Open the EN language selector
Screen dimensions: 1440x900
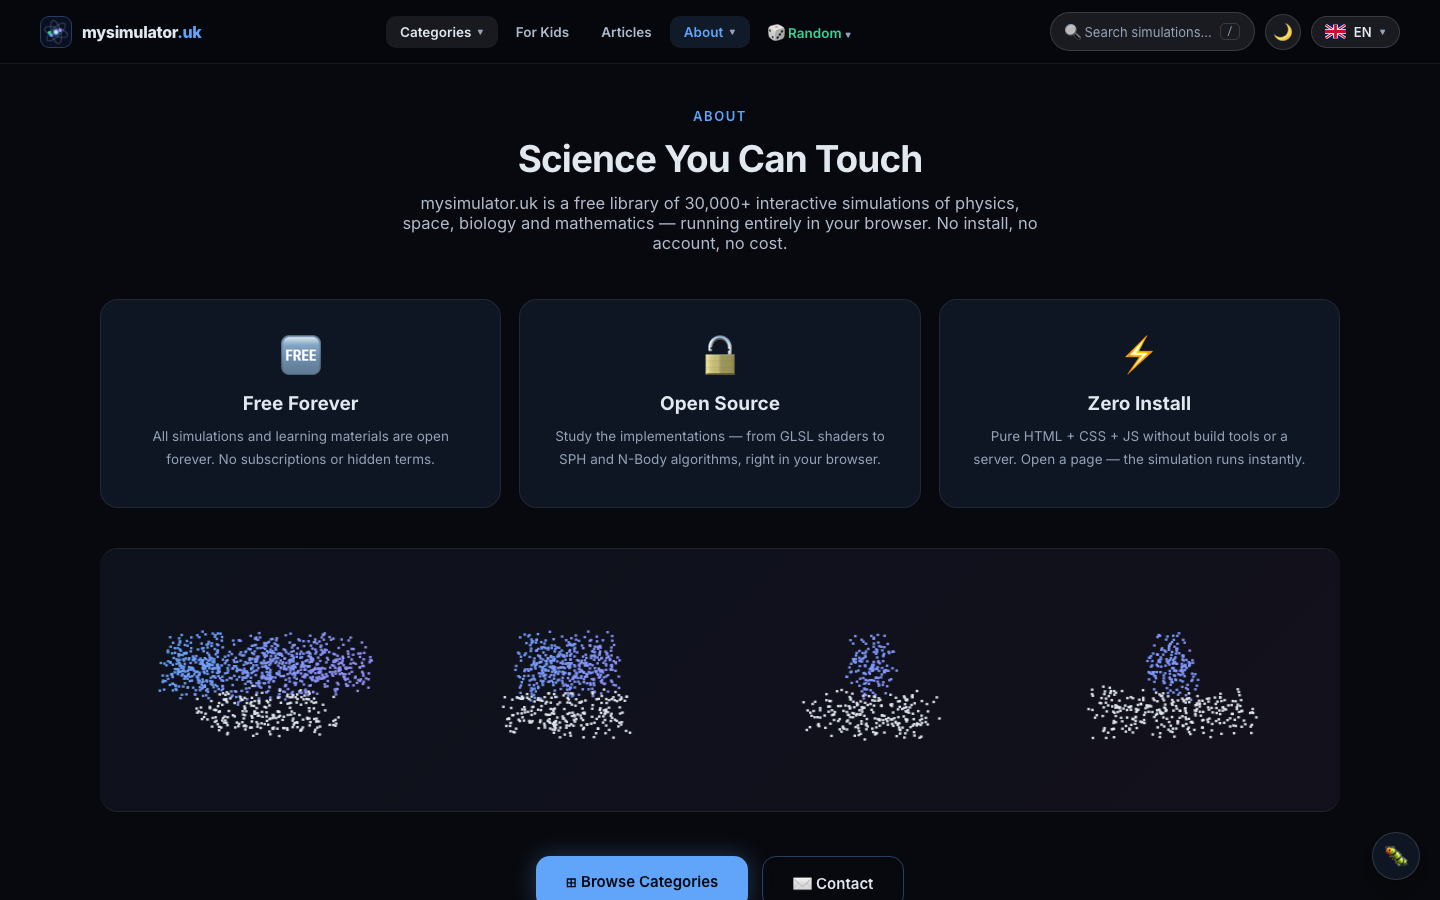click(x=1355, y=32)
